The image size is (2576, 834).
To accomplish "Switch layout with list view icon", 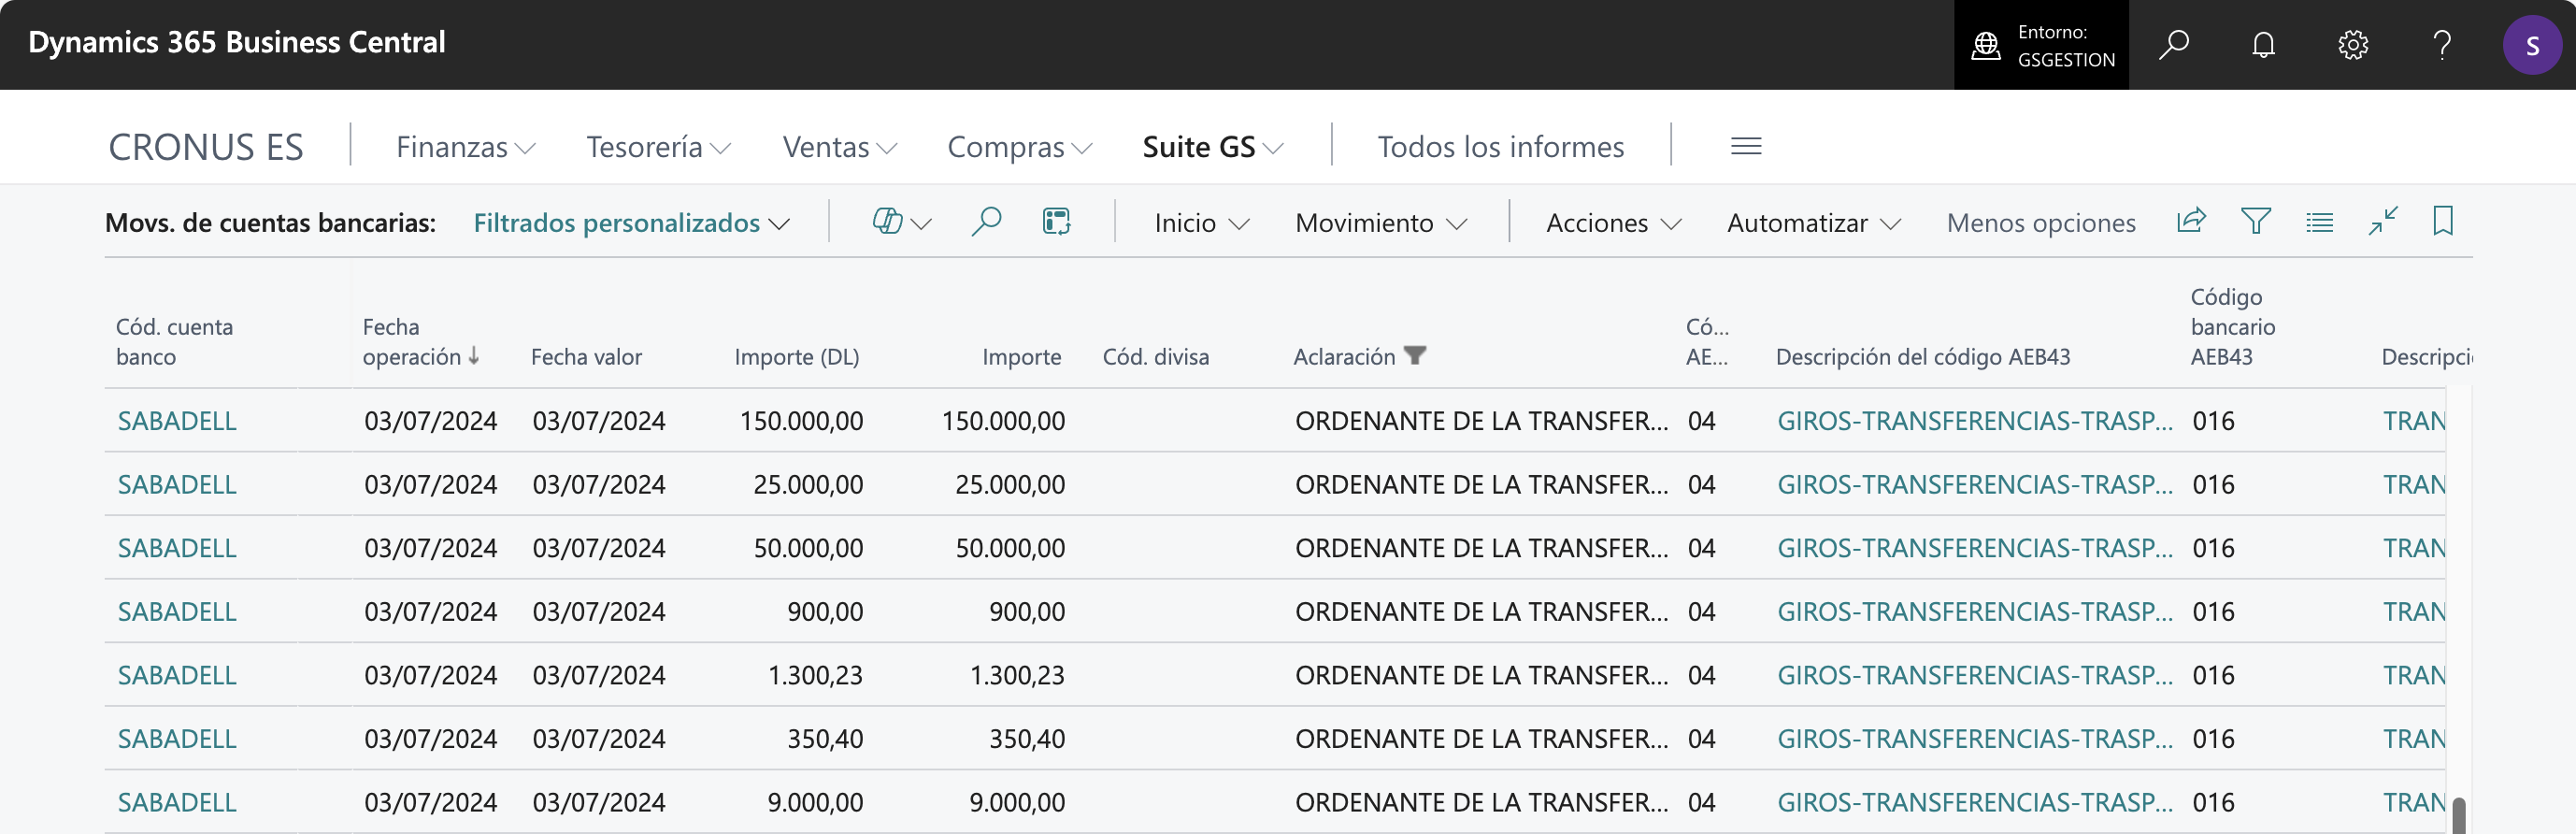I will pyautogui.click(x=2319, y=222).
